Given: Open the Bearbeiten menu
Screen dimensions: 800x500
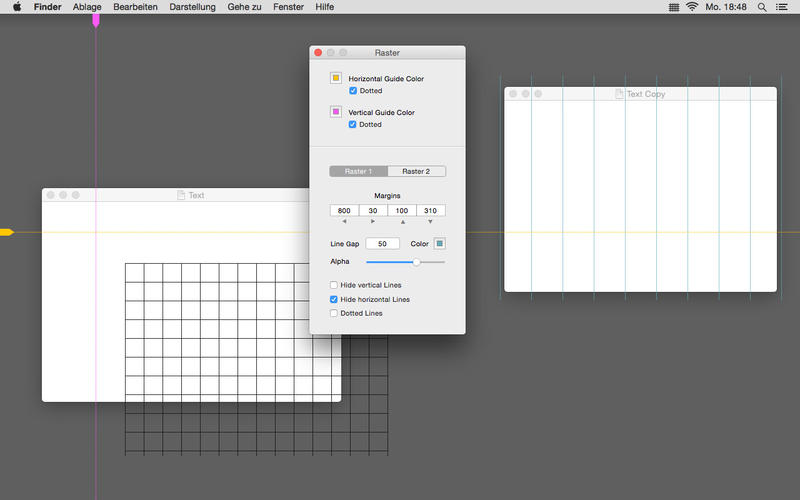Looking at the screenshot, I should (135, 7).
